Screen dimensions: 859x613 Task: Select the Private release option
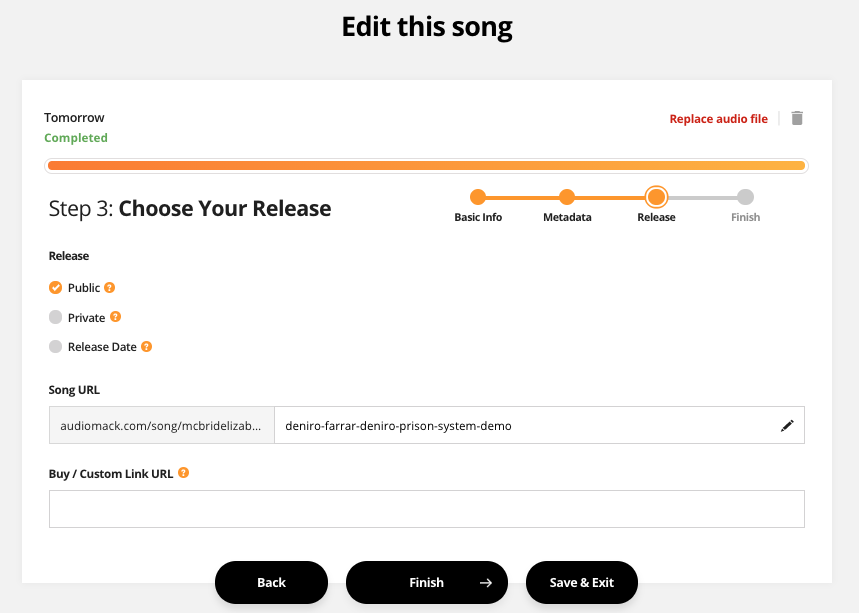56,318
